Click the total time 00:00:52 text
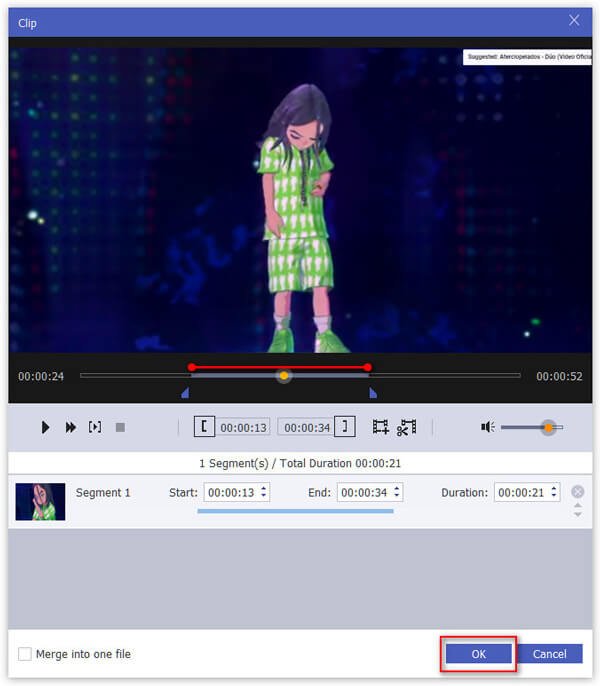This screenshot has height=686, width=600. 559,376
